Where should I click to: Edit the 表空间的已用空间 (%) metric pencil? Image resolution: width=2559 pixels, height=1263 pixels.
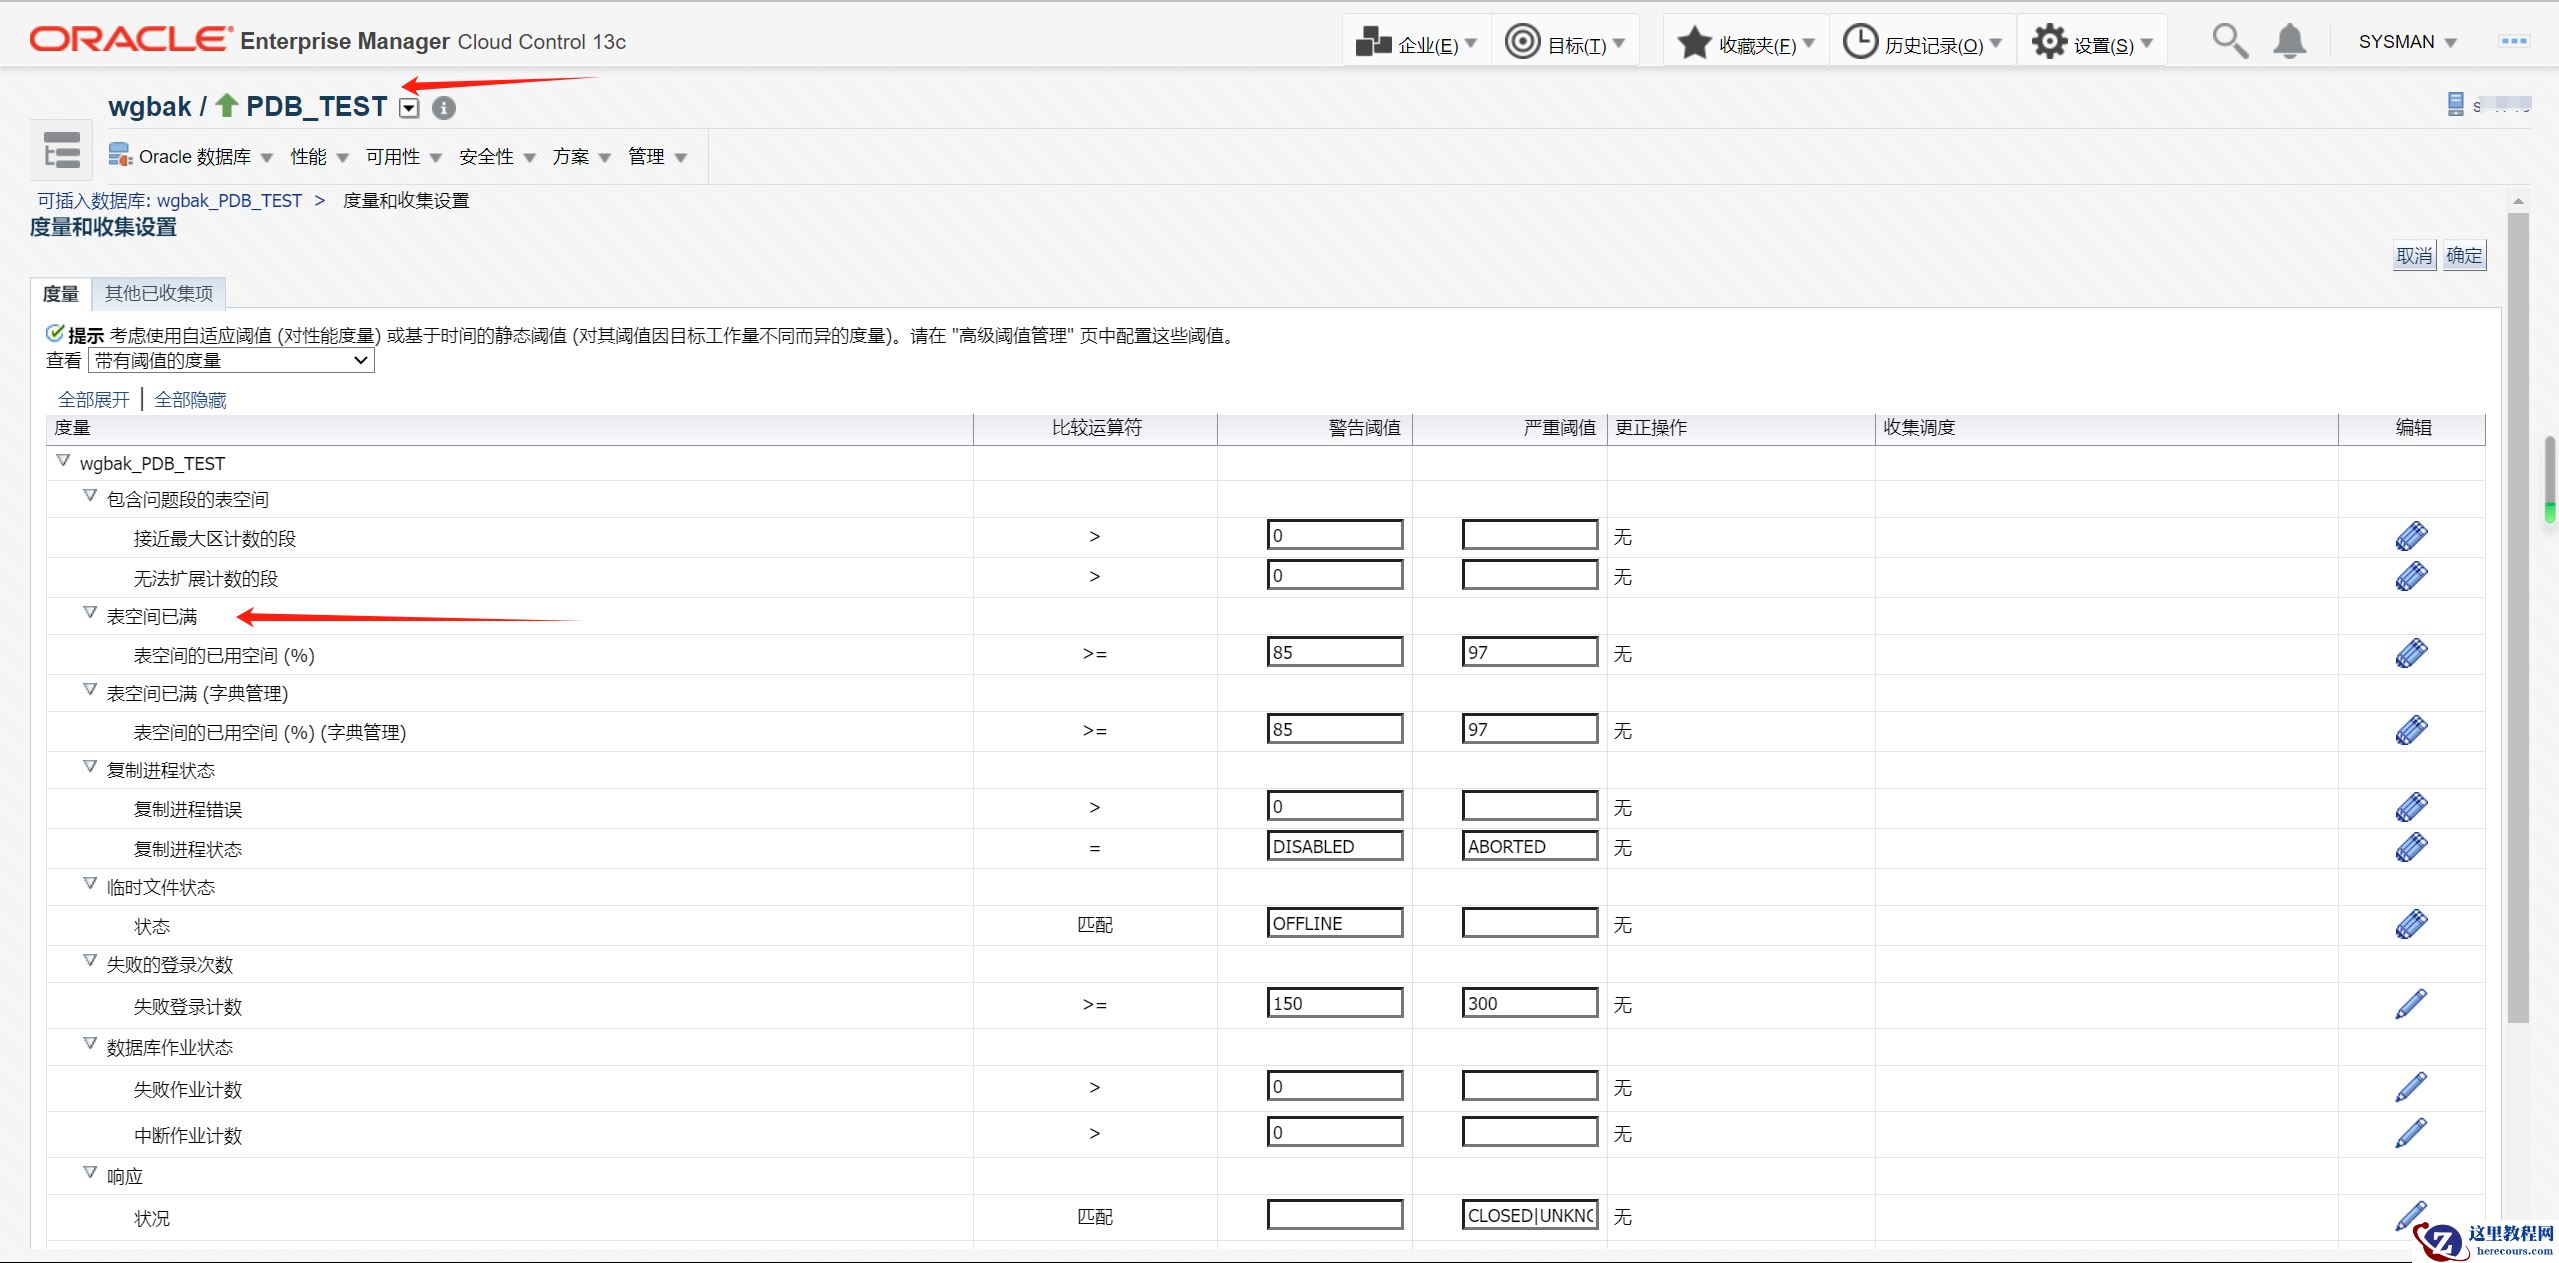(x=2411, y=654)
